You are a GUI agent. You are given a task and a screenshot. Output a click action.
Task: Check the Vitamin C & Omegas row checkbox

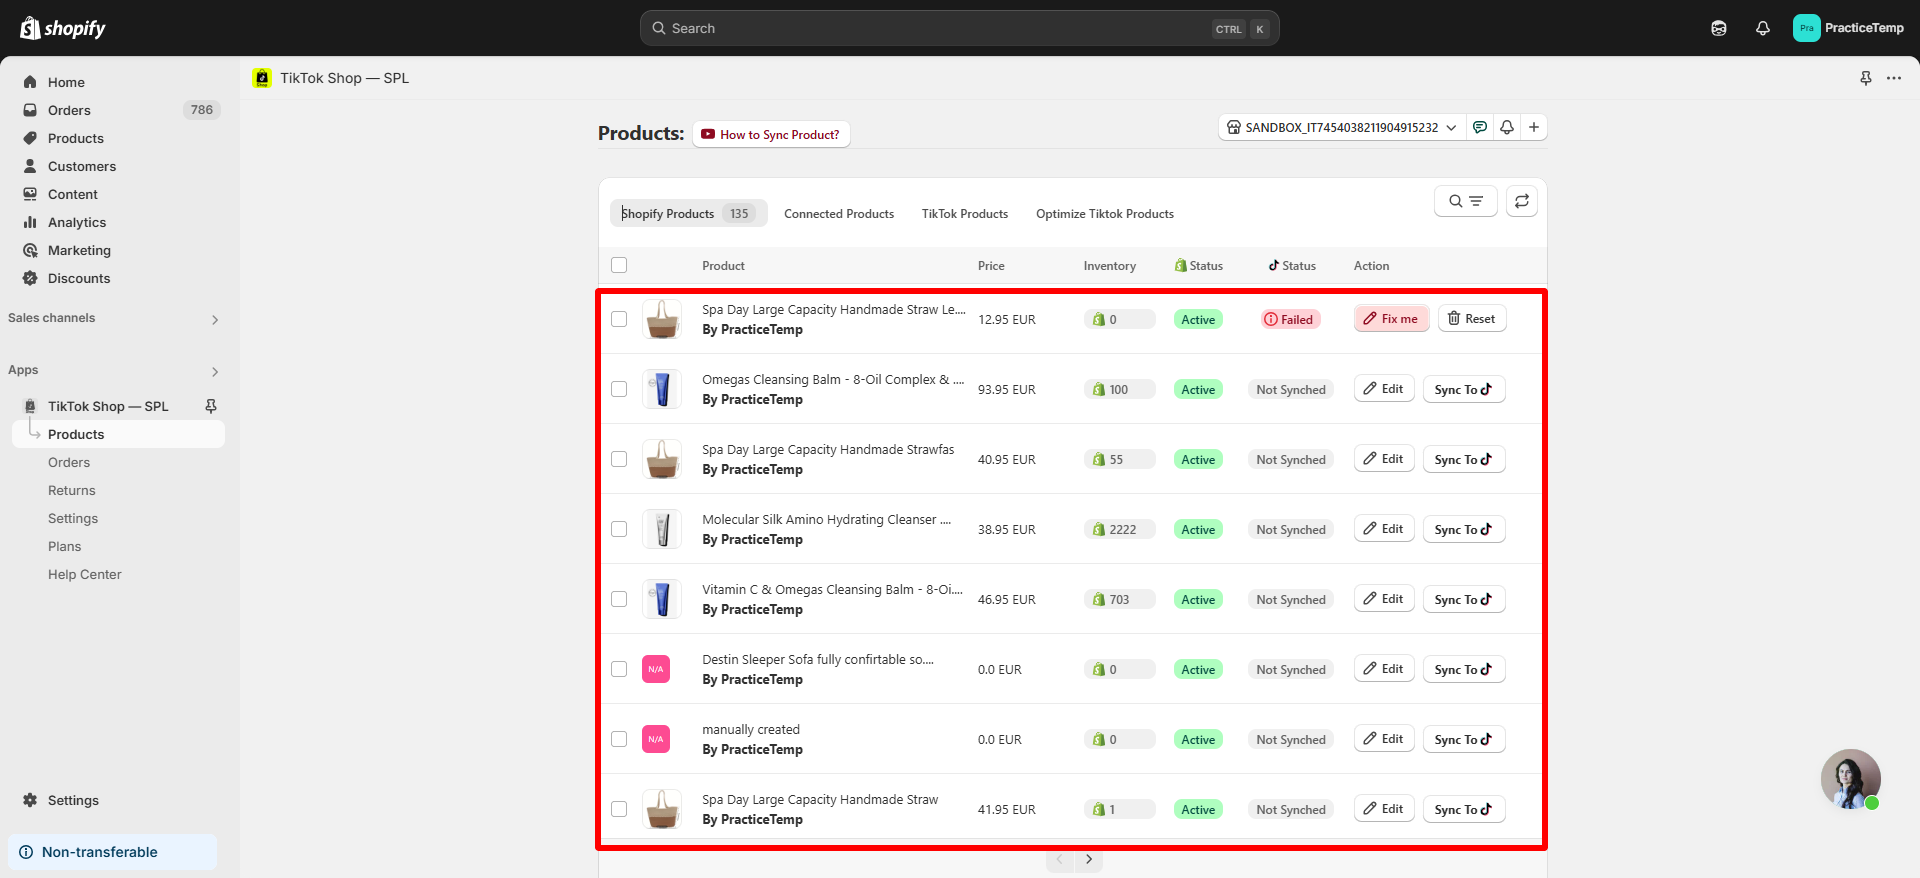[619, 599]
